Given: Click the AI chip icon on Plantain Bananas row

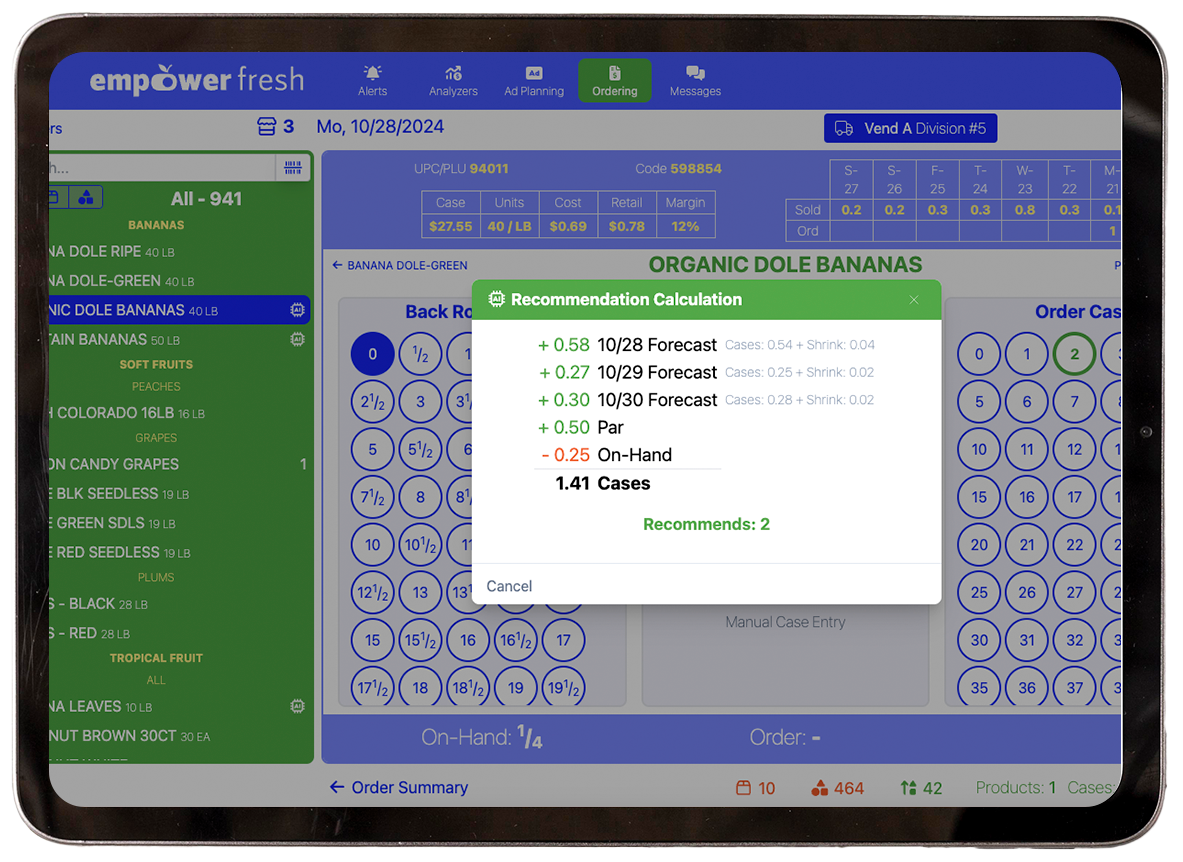Looking at the screenshot, I should (x=297, y=339).
